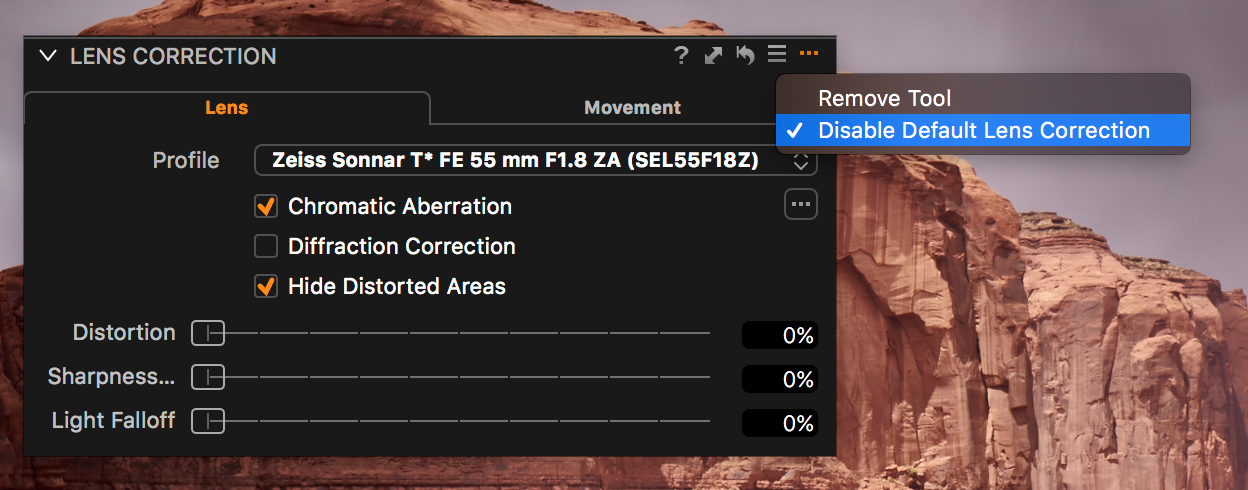The image size is (1248, 490).
Task: Toggle the Chromatic Aberration checkbox
Action: point(266,207)
